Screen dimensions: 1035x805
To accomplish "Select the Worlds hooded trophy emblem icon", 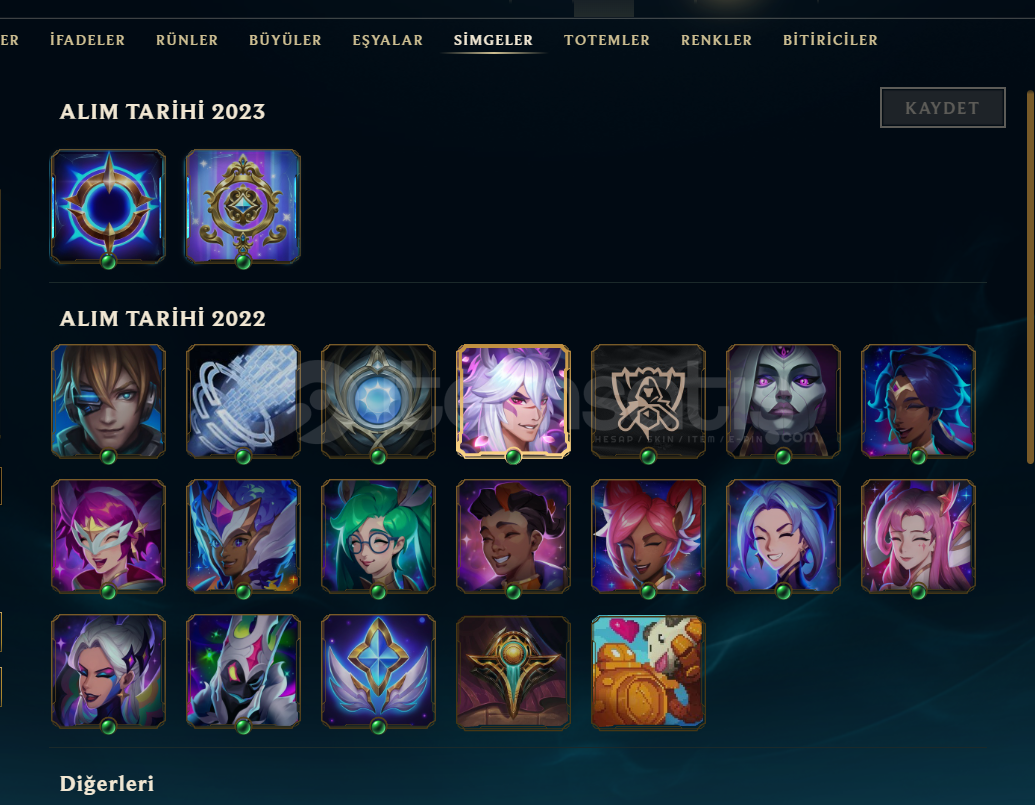I will coord(648,401).
